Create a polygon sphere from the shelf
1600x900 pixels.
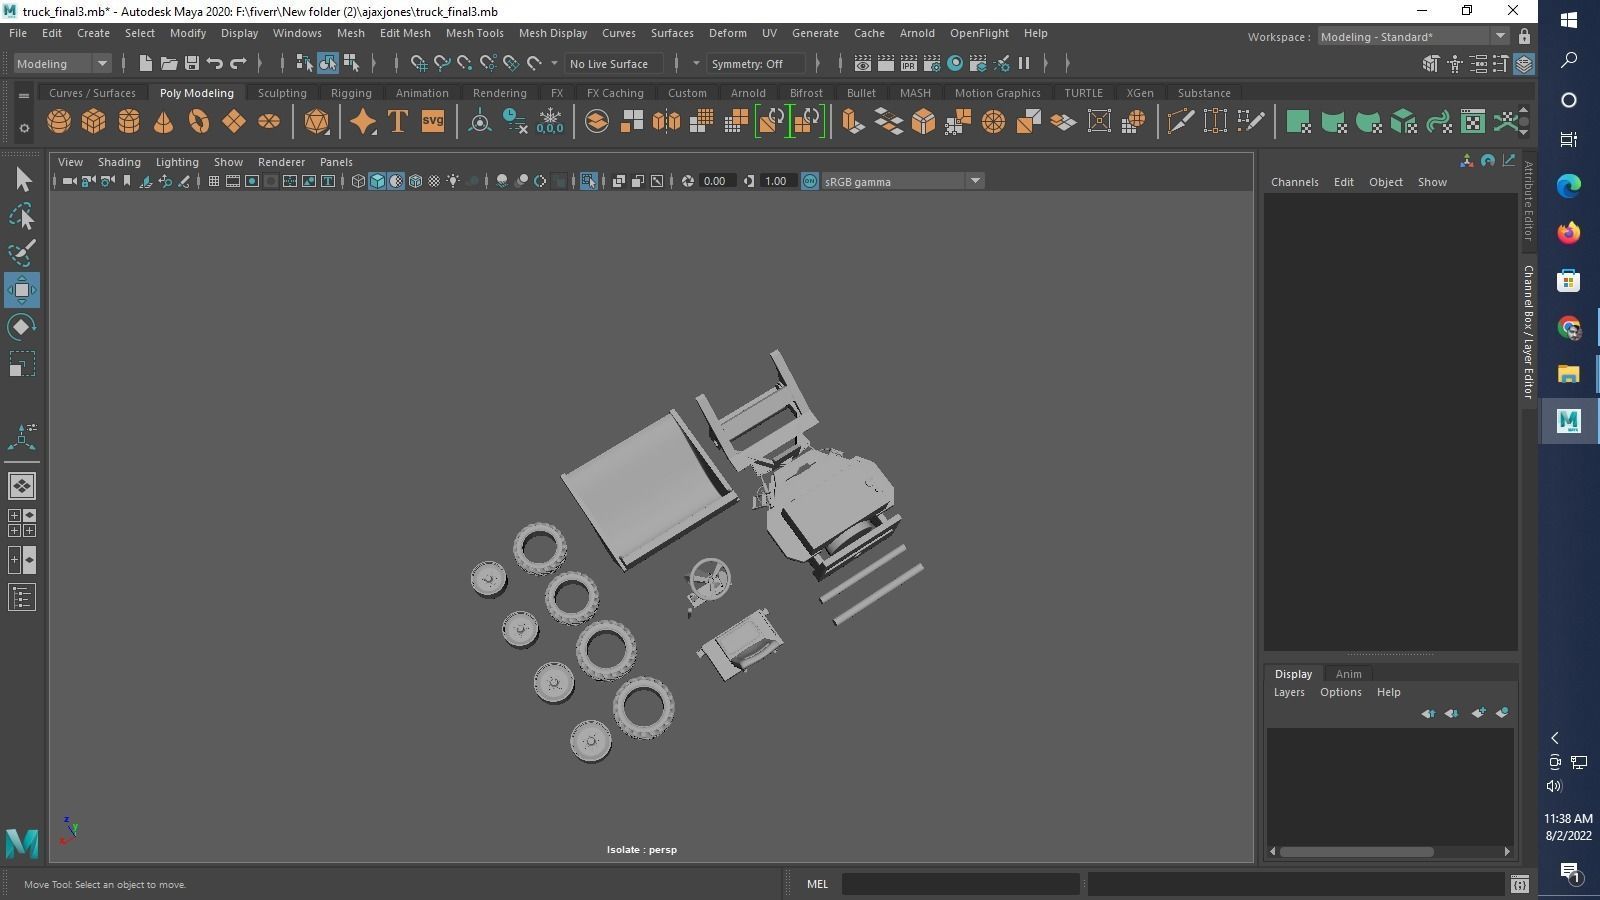click(59, 122)
